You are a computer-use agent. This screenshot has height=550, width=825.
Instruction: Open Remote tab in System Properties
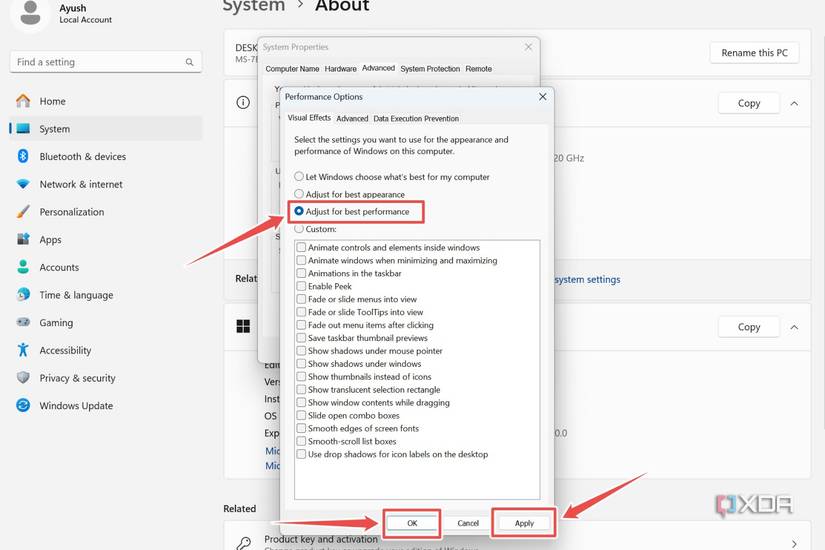[x=479, y=69]
